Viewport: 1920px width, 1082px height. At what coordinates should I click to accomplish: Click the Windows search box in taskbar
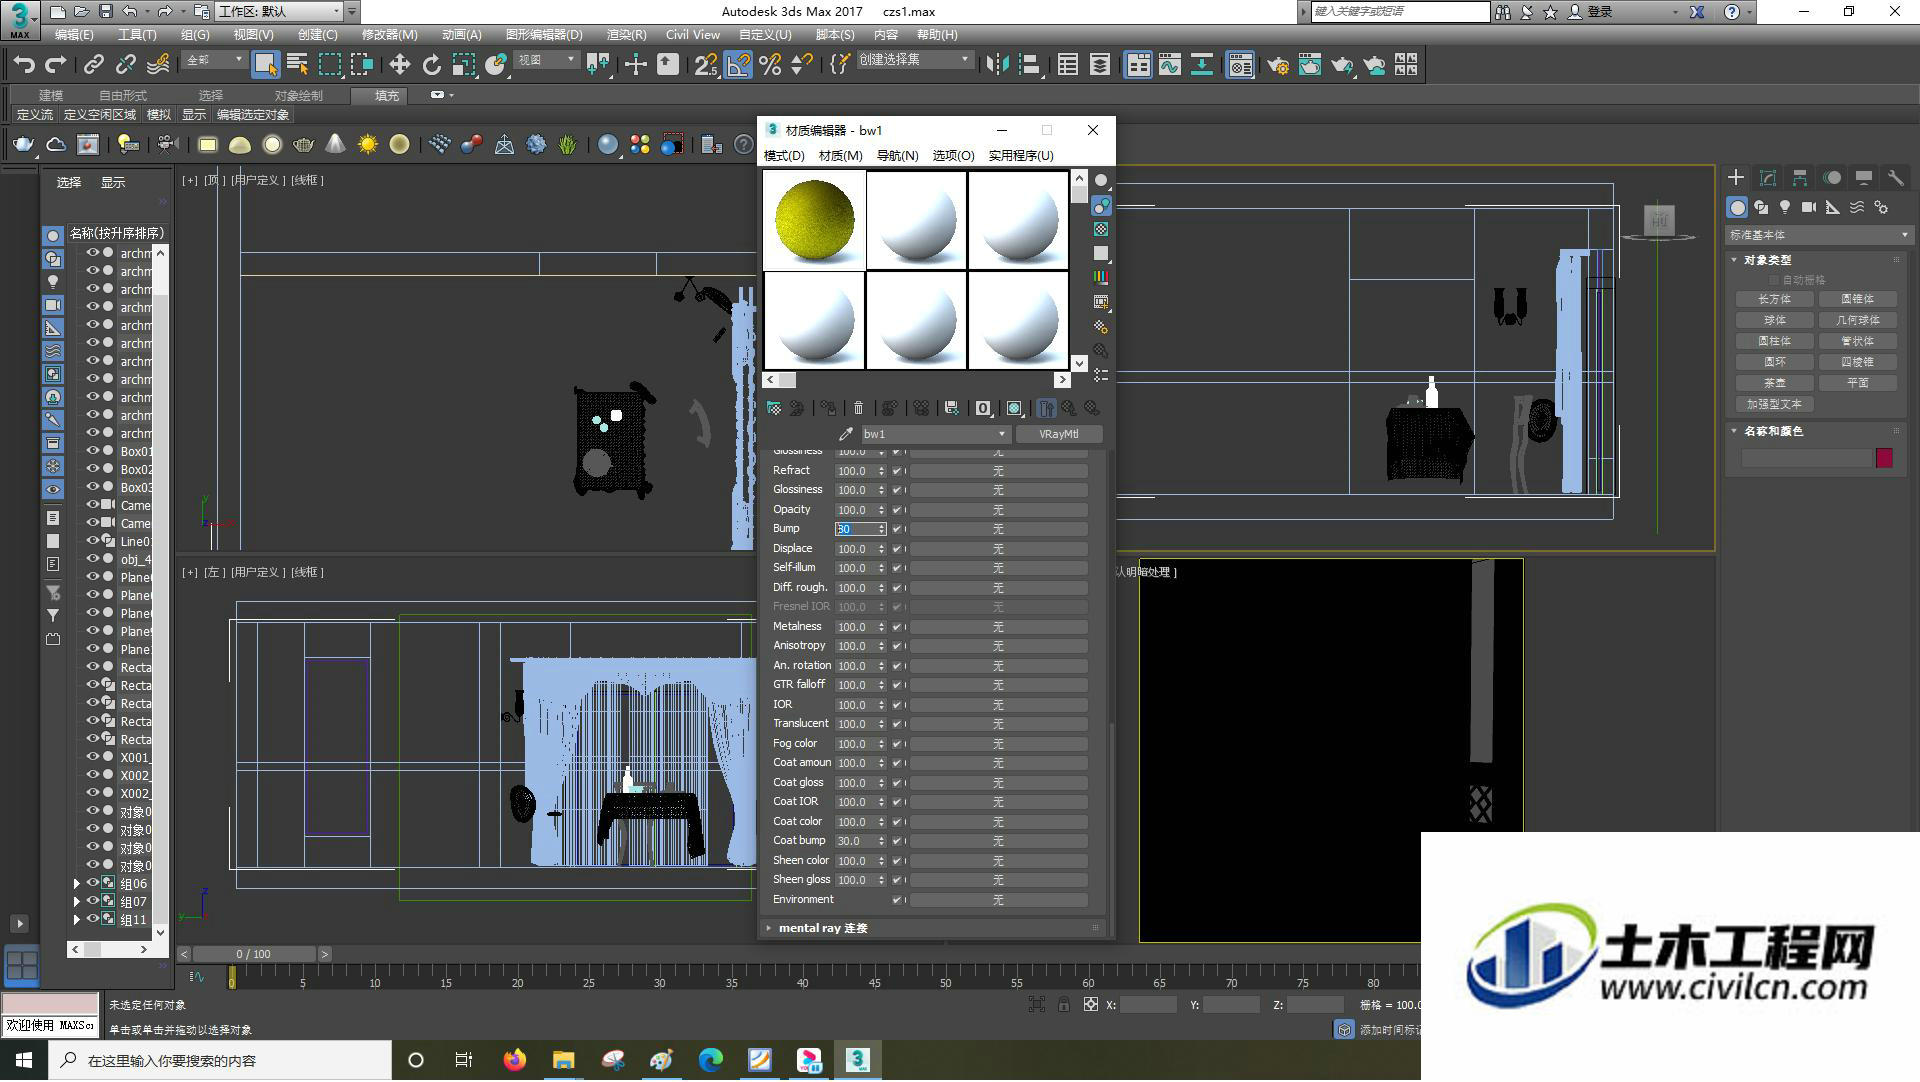(x=220, y=1061)
